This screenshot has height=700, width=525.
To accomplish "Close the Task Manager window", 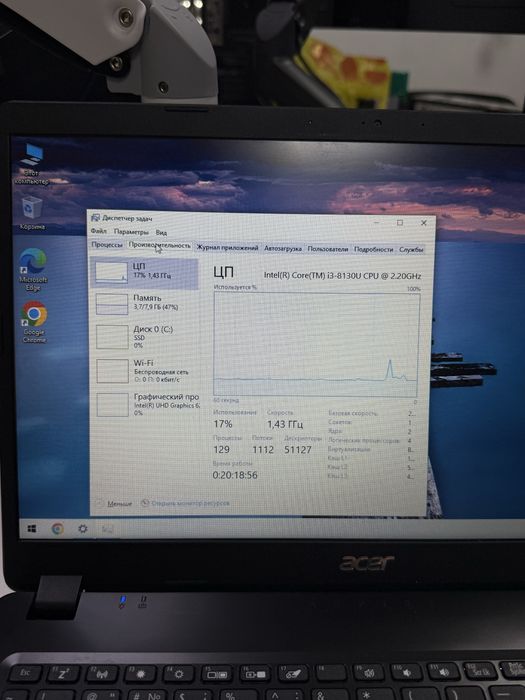I will 424,222.
